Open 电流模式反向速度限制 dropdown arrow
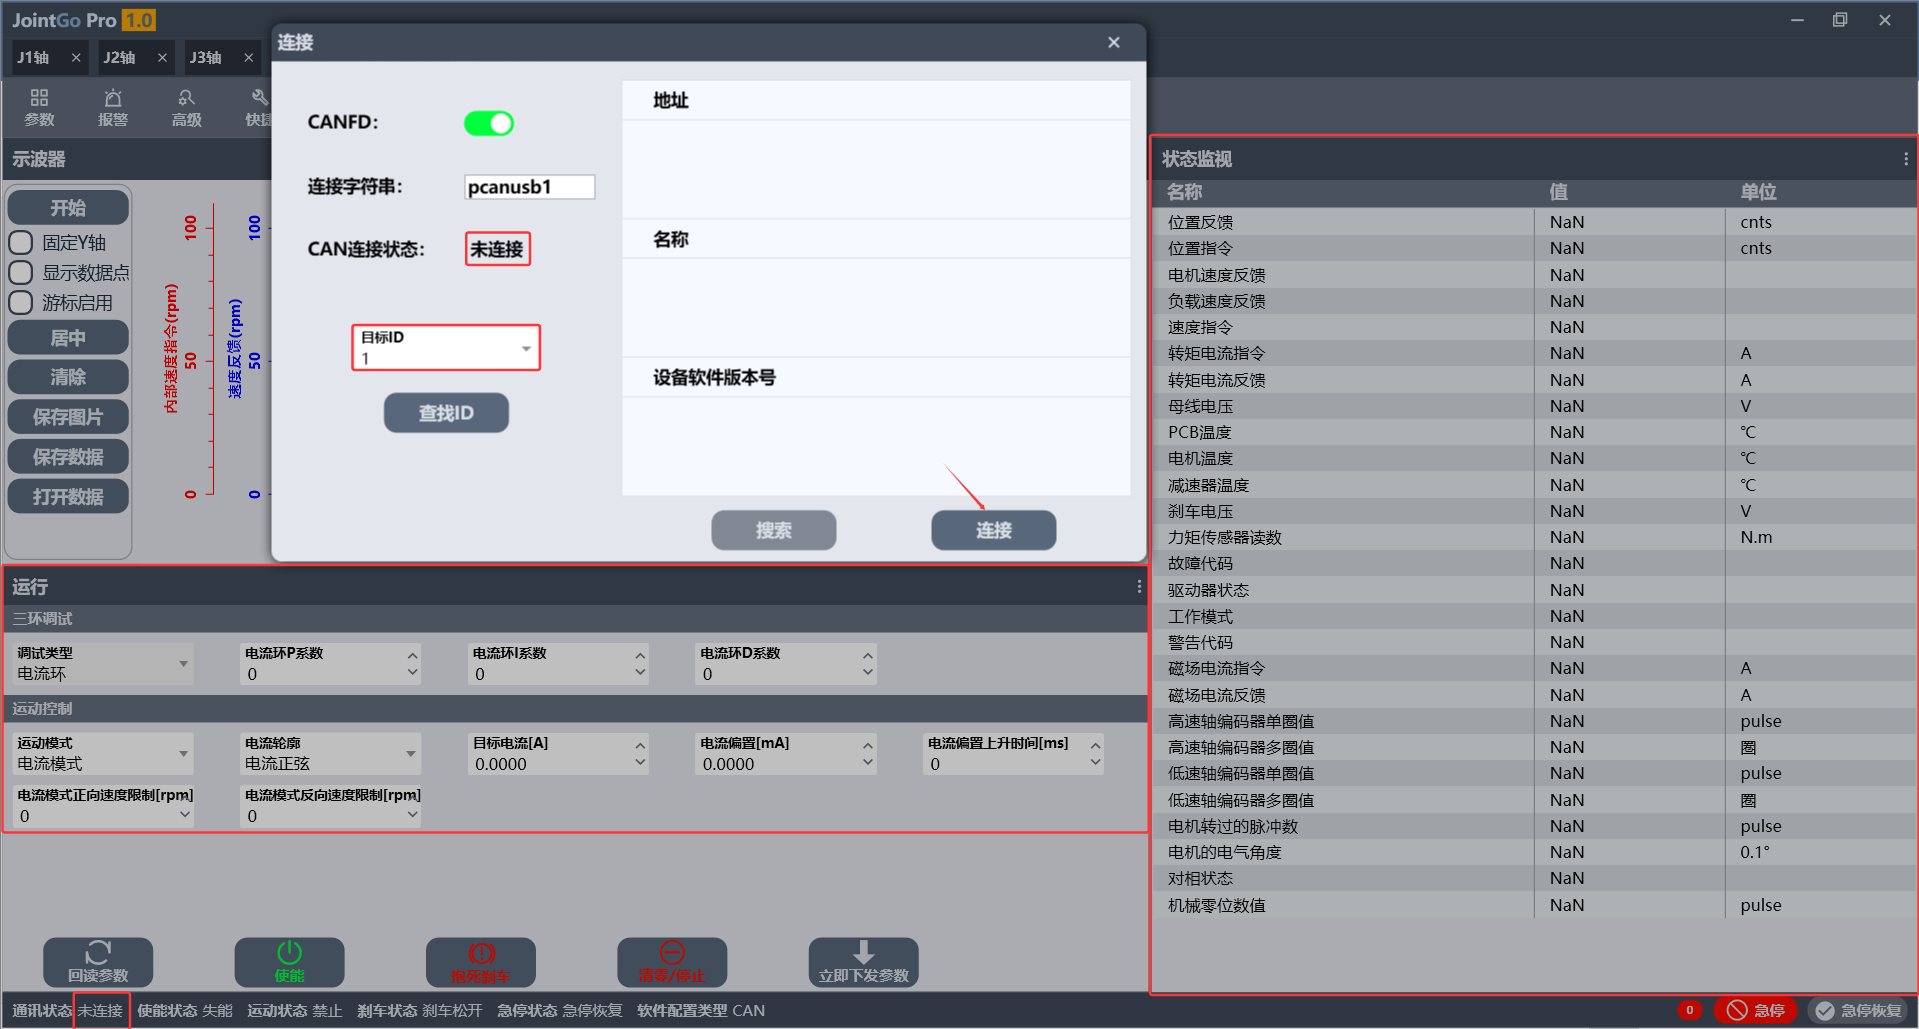 412,815
